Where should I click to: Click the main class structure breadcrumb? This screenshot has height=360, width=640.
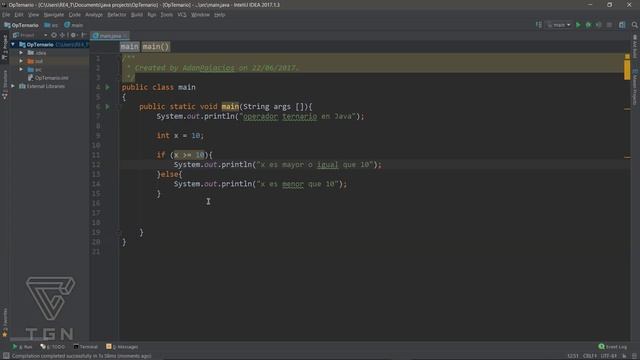click(129, 47)
